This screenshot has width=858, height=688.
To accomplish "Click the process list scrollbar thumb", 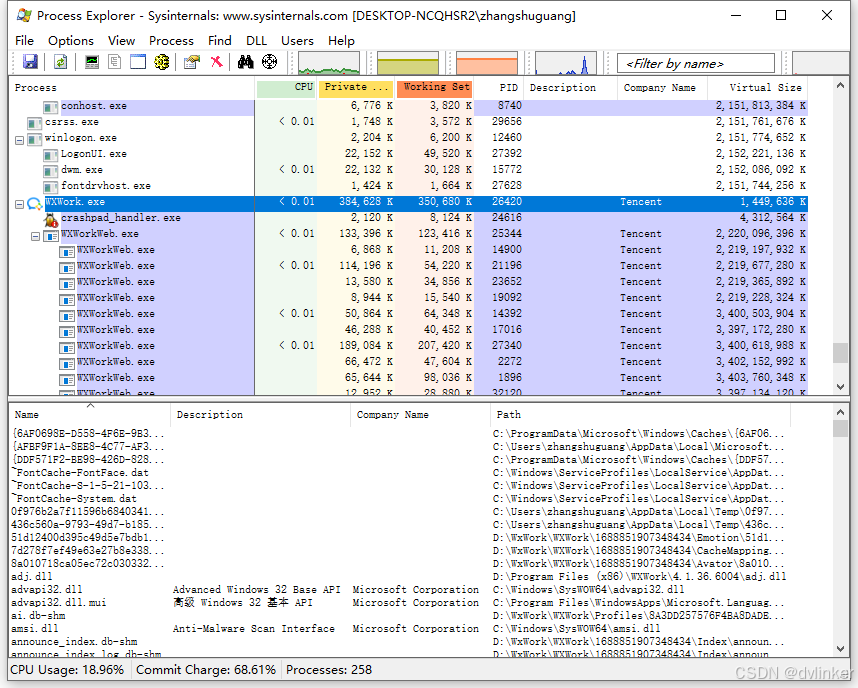I will 840,352.
